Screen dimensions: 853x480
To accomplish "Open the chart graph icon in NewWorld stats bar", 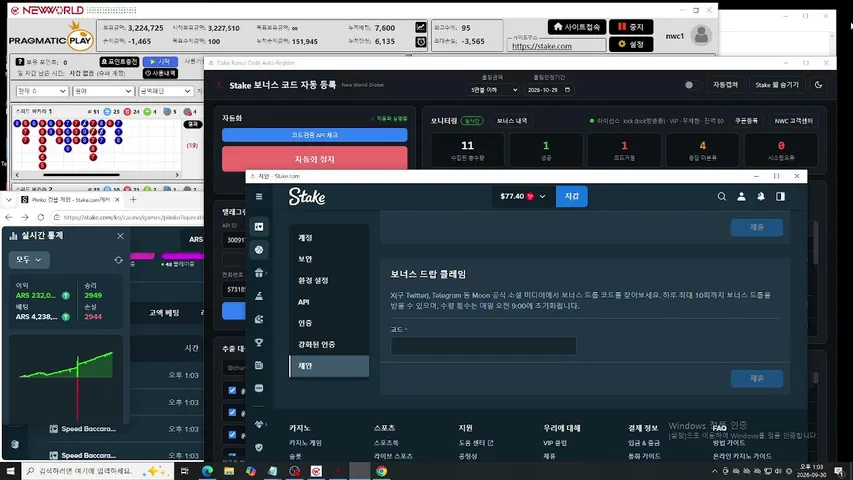I will tap(421, 27).
